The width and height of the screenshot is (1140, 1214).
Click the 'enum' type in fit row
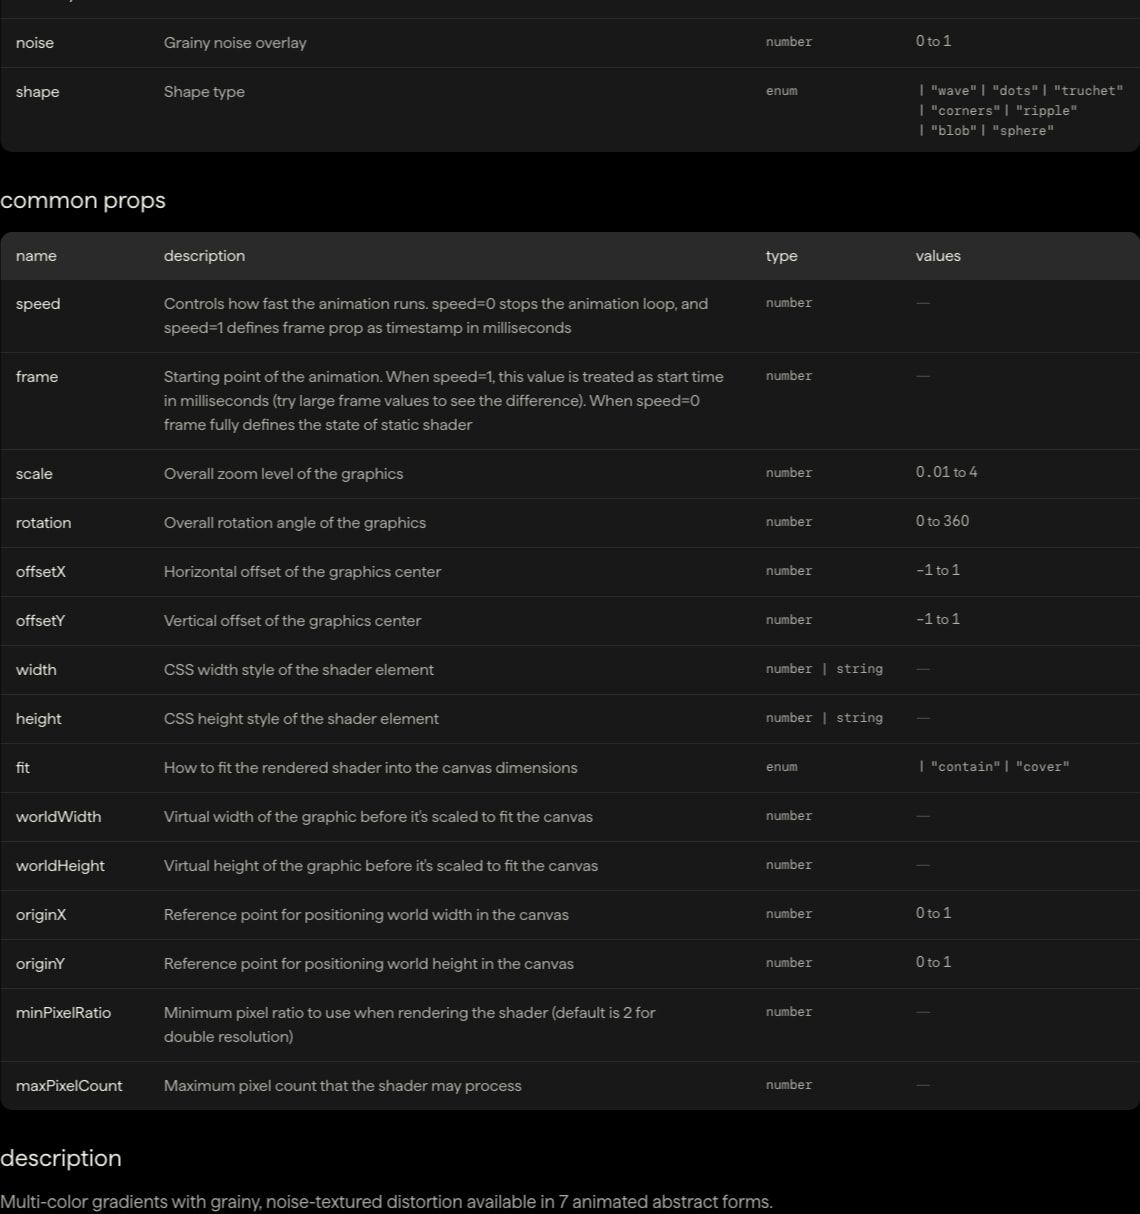tap(782, 767)
